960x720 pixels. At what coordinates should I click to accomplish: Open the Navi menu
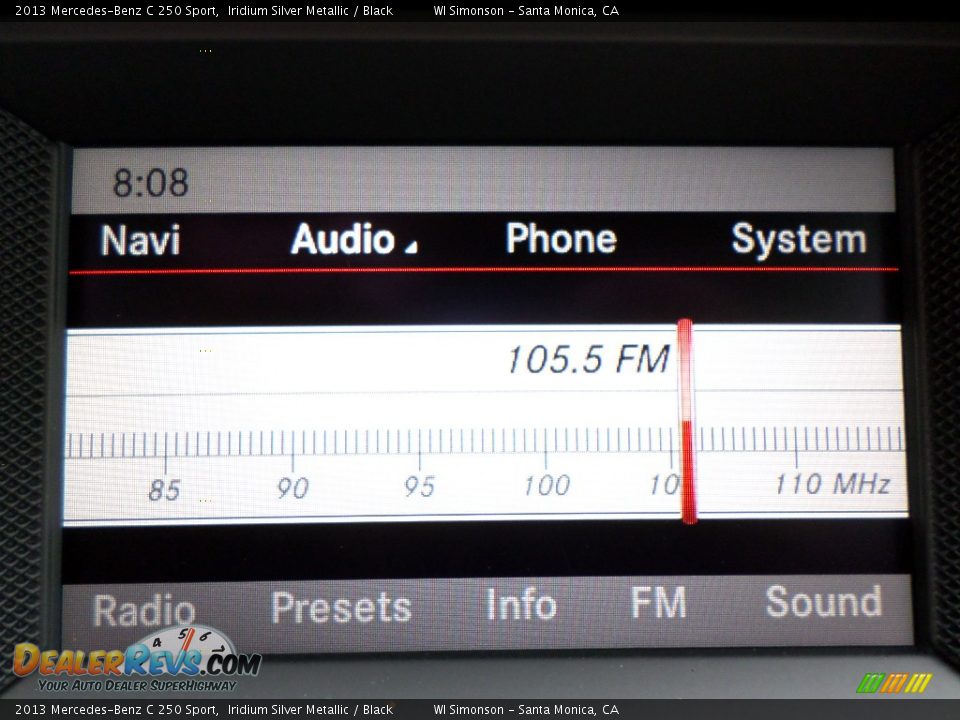pyautogui.click(x=140, y=241)
